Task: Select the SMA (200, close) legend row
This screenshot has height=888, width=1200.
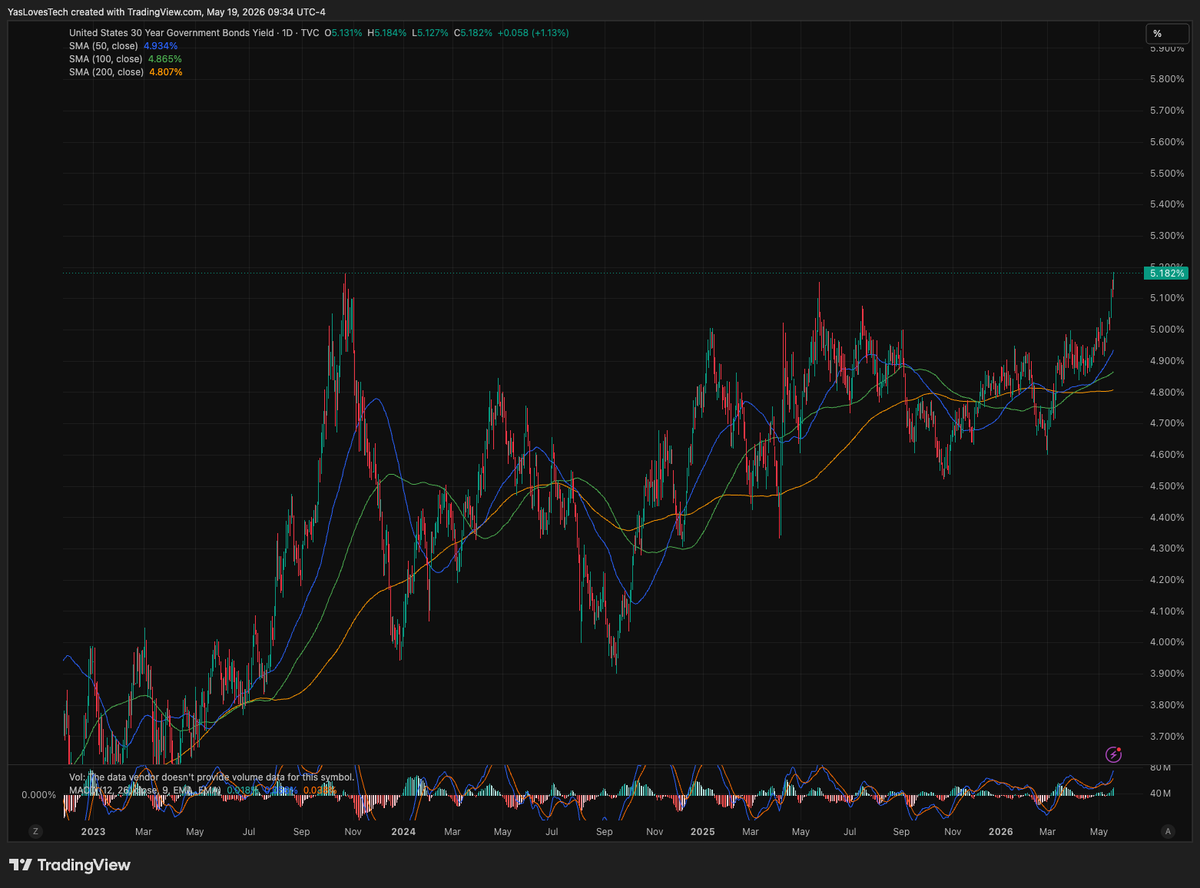Action: 126,72
